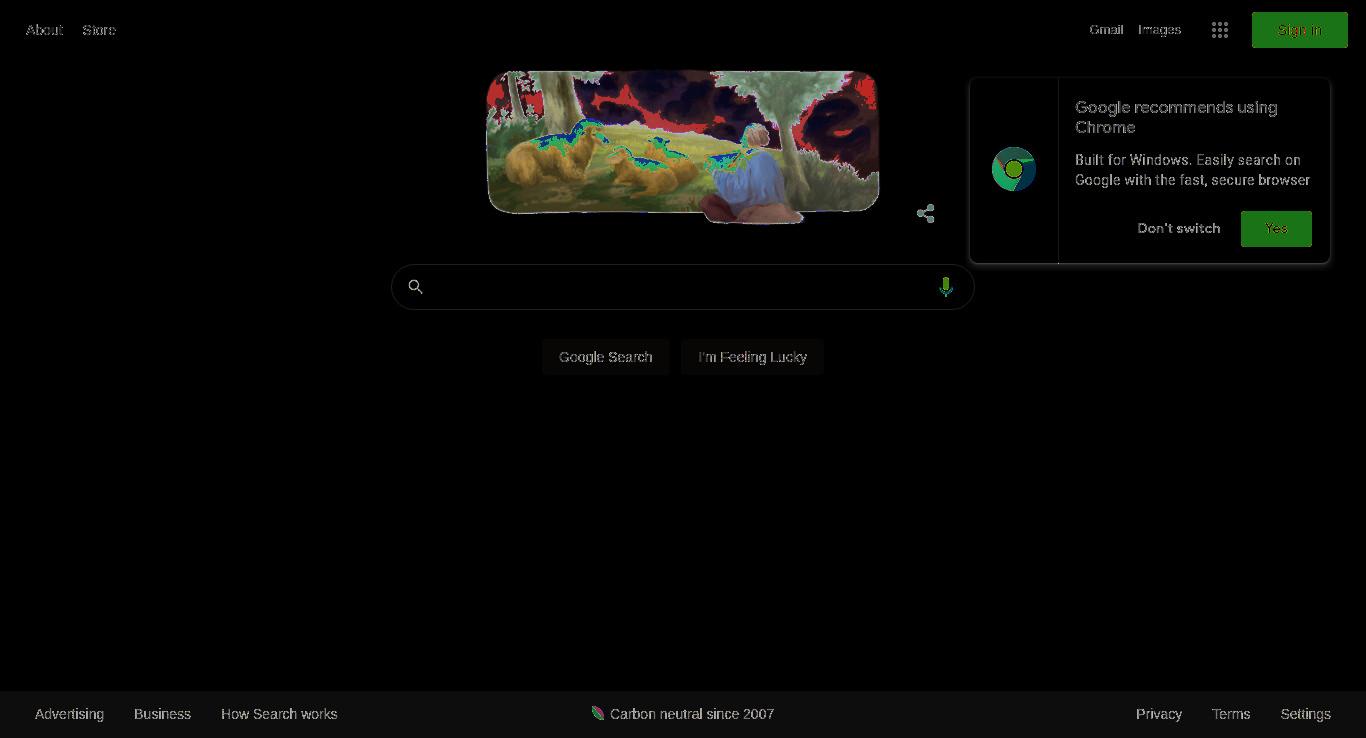Choose Don't switch in Chrome prompt

[x=1179, y=228]
